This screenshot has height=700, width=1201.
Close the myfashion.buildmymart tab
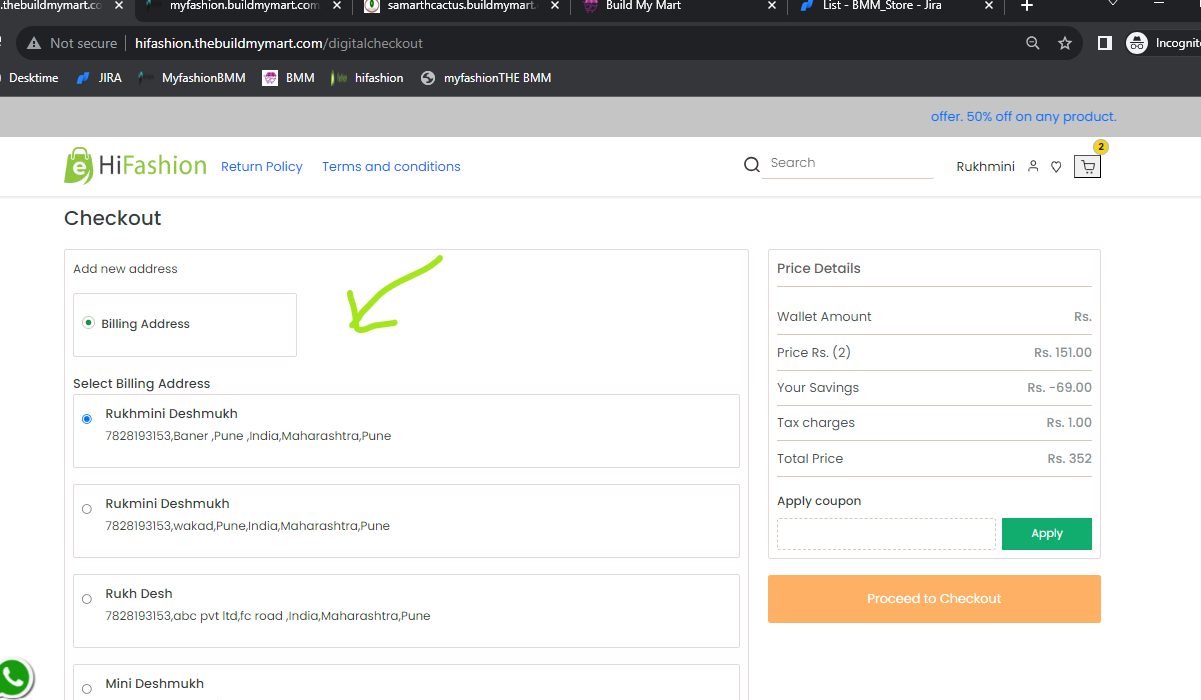[336, 6]
